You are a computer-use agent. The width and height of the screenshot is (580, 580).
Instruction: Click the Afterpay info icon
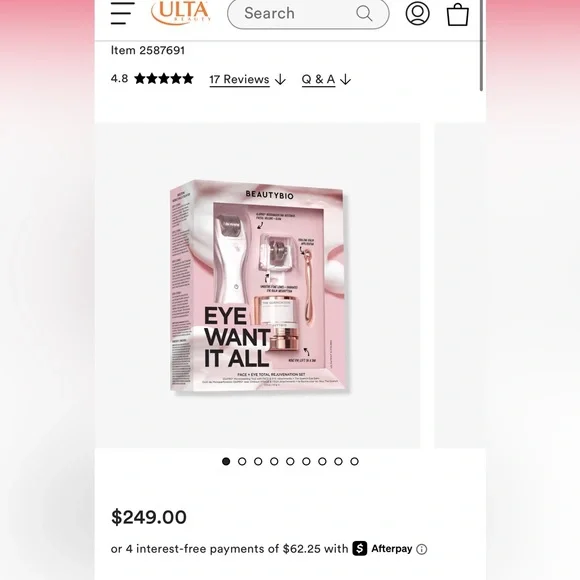pos(421,549)
